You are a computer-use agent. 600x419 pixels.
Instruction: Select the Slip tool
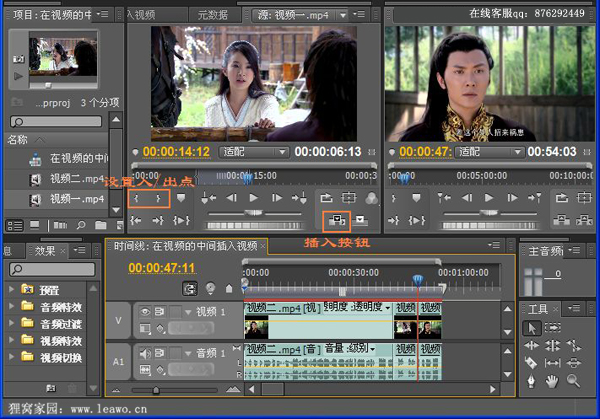[x=552, y=363]
